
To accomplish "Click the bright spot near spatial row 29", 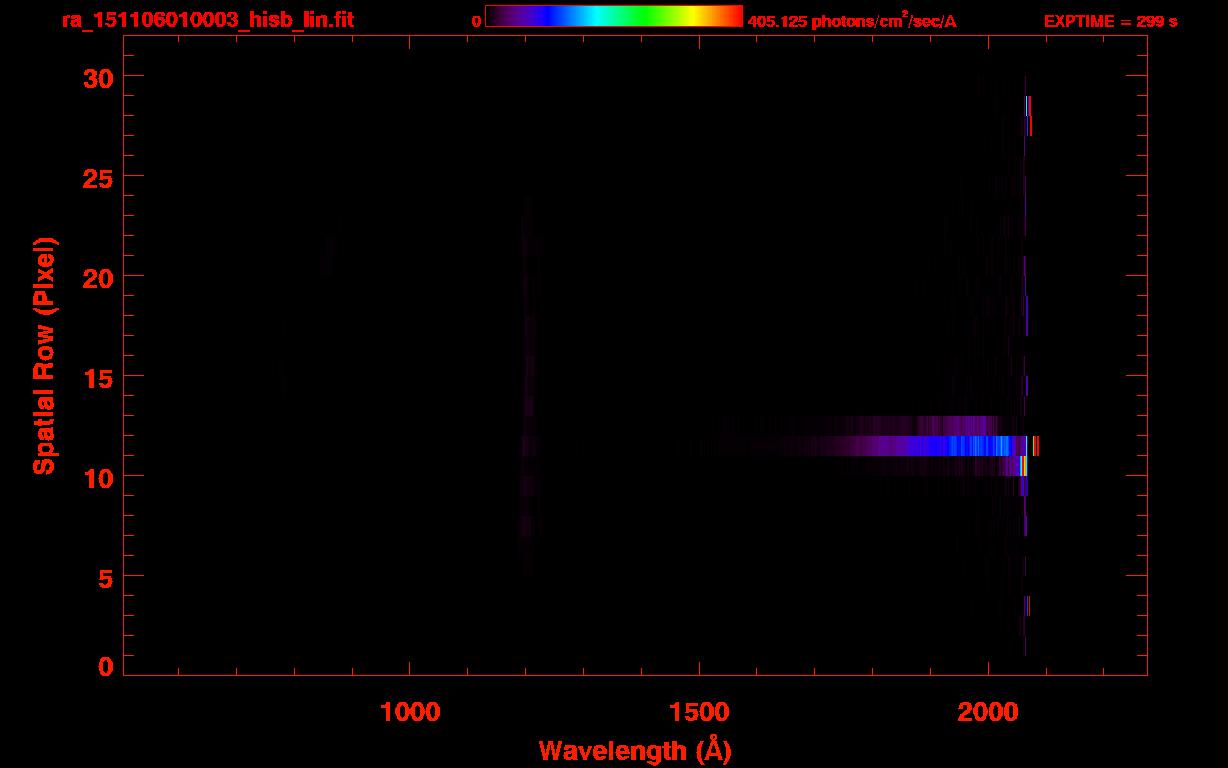I will [x=1027, y=108].
